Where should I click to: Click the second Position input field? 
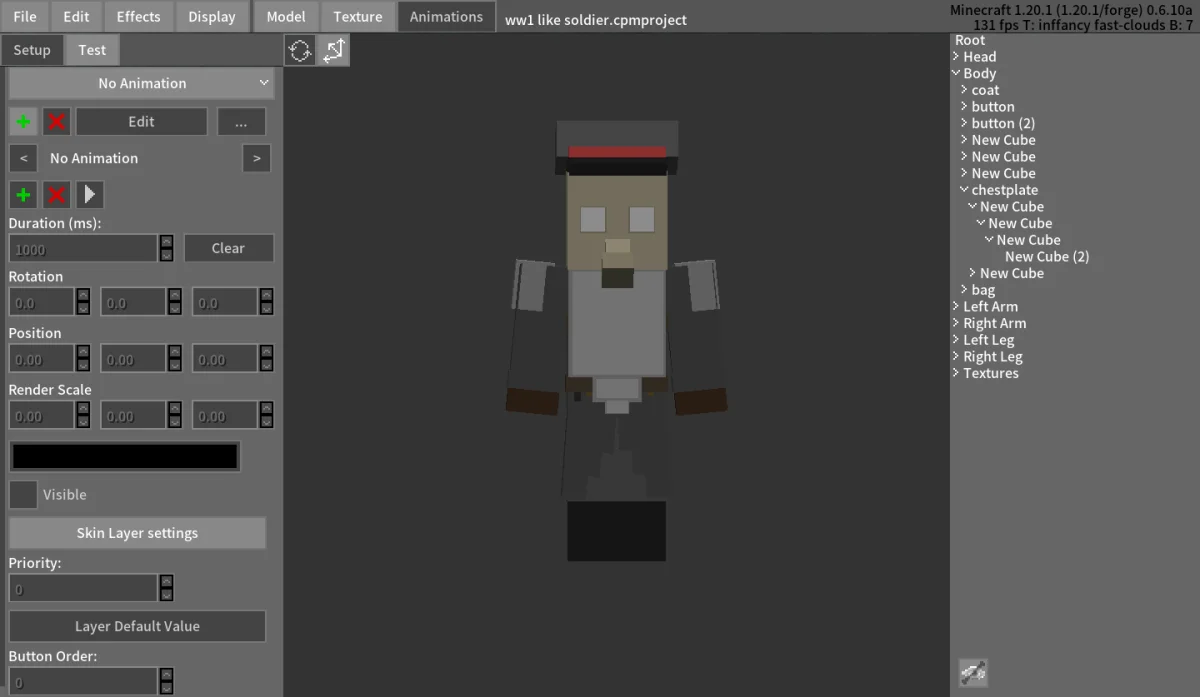[x=134, y=359]
